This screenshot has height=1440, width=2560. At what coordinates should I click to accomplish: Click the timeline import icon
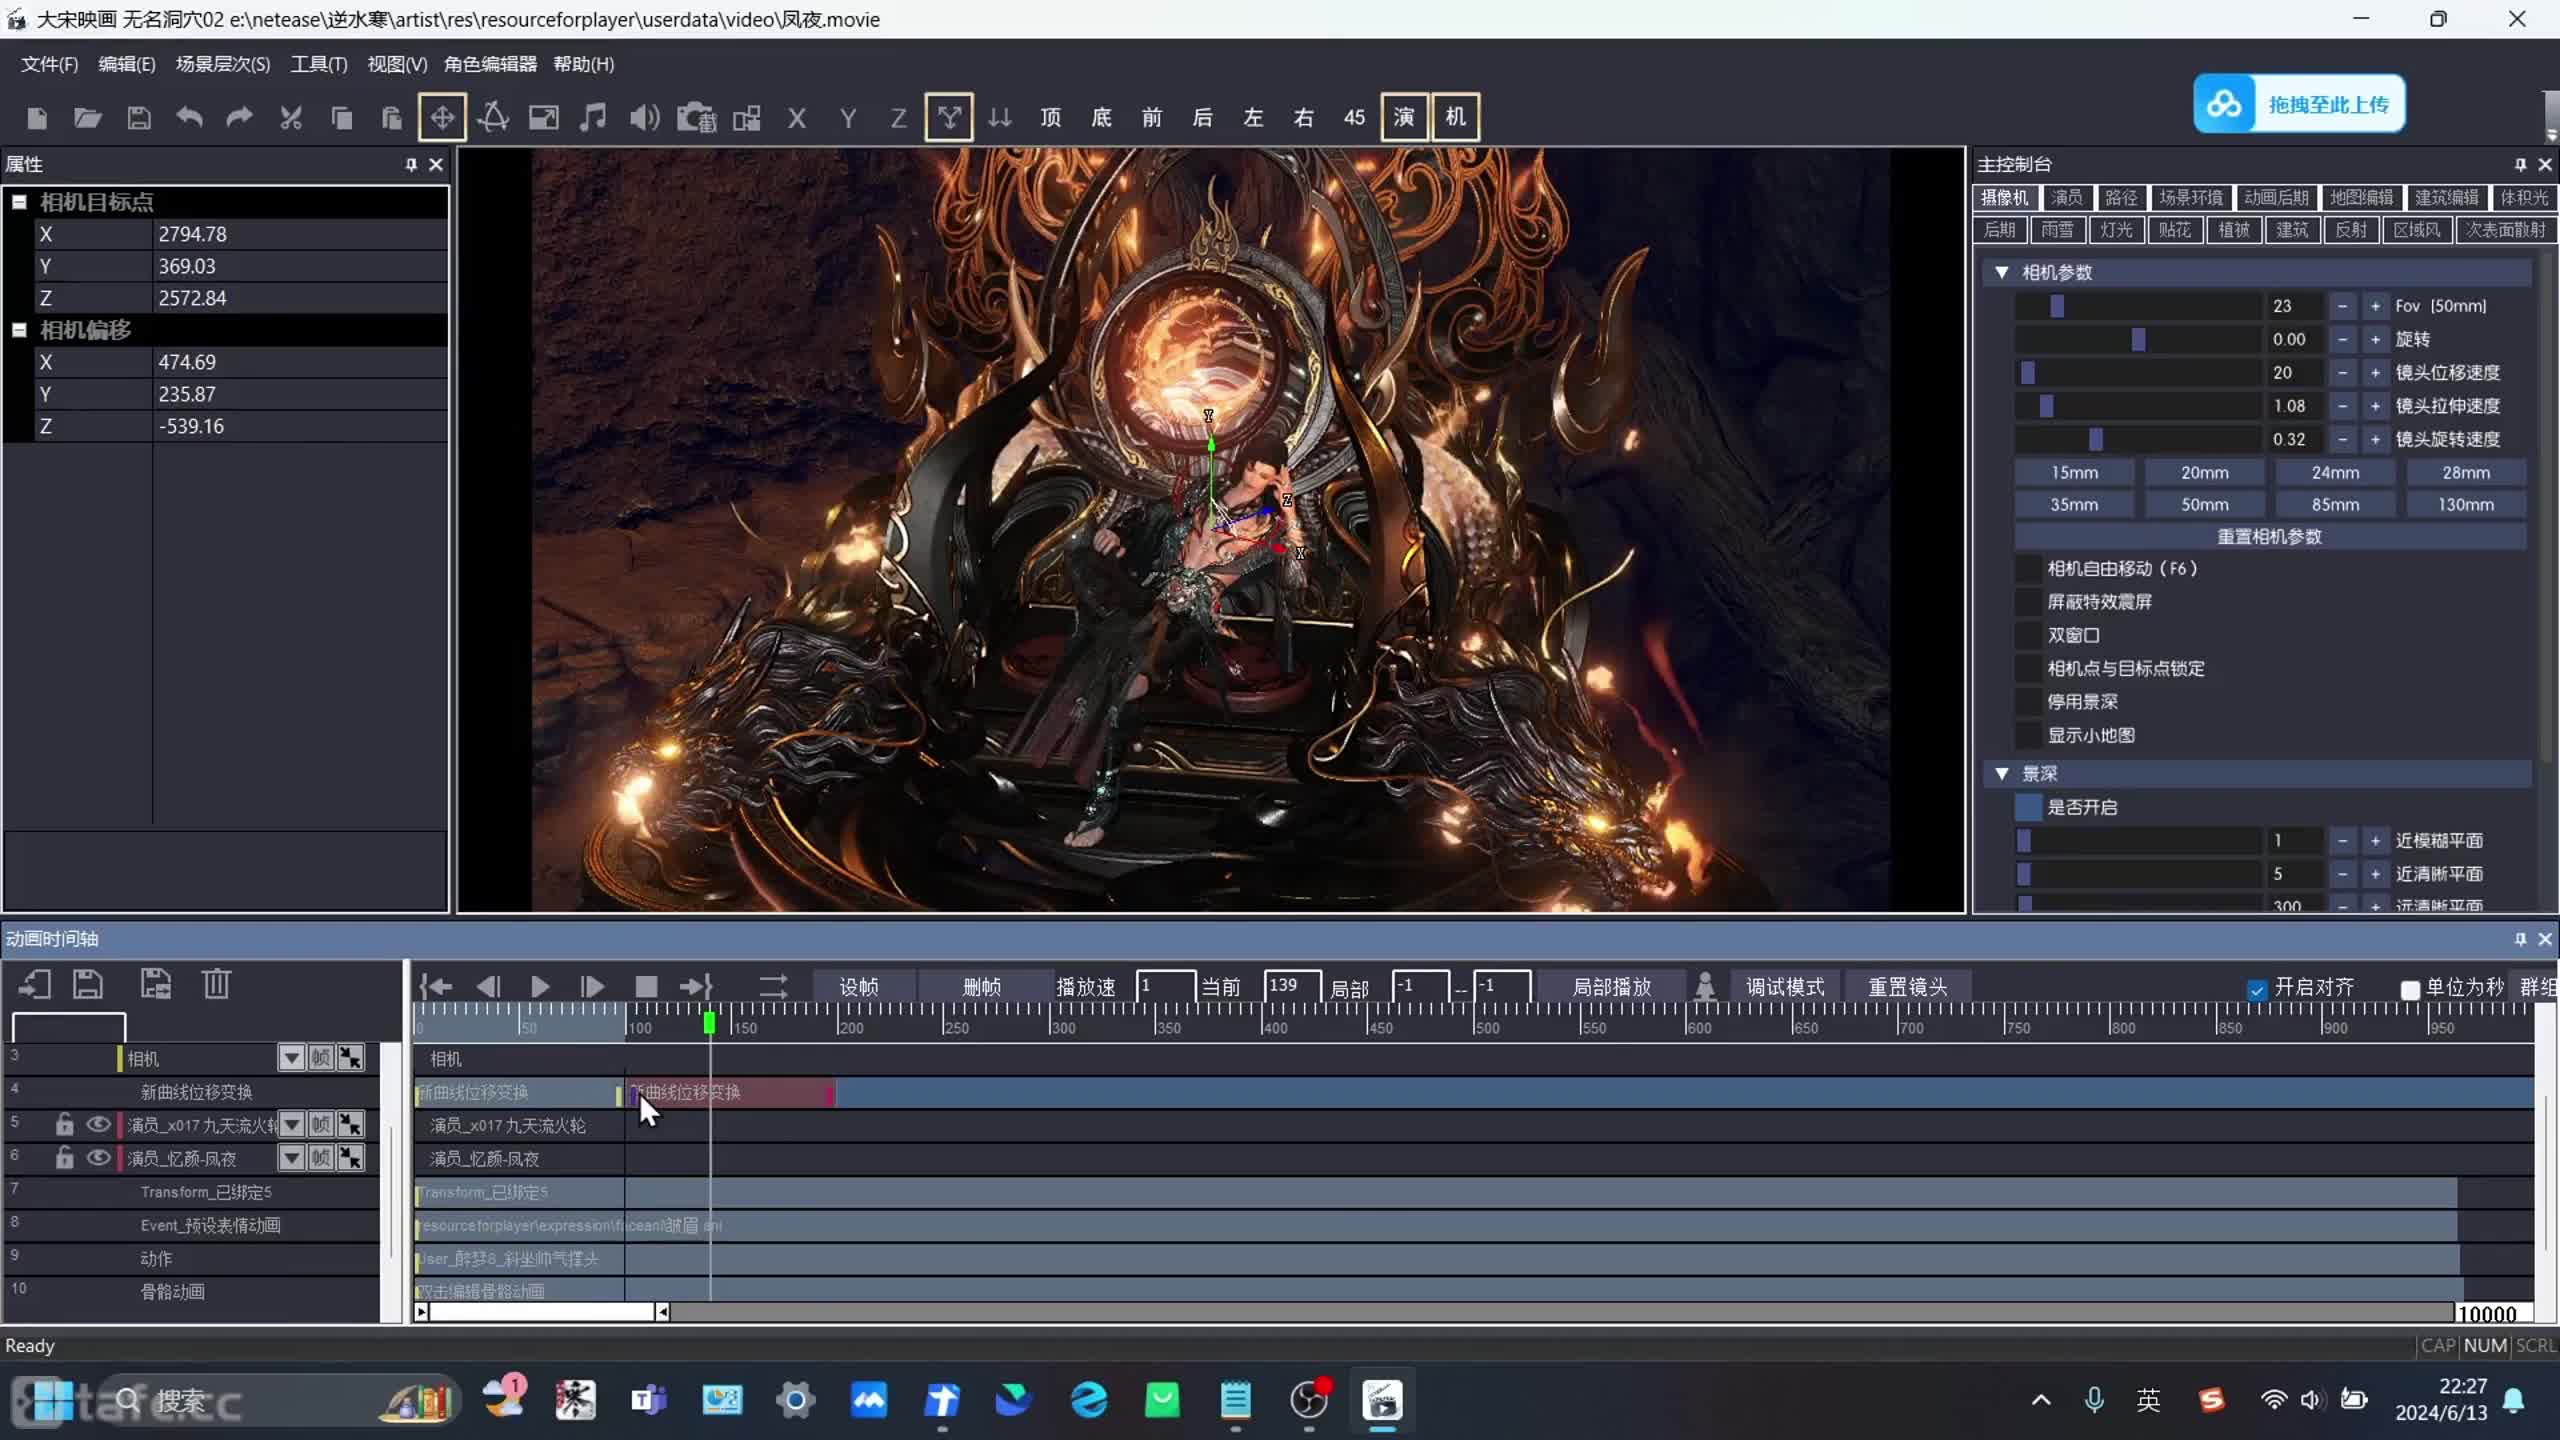[35, 984]
